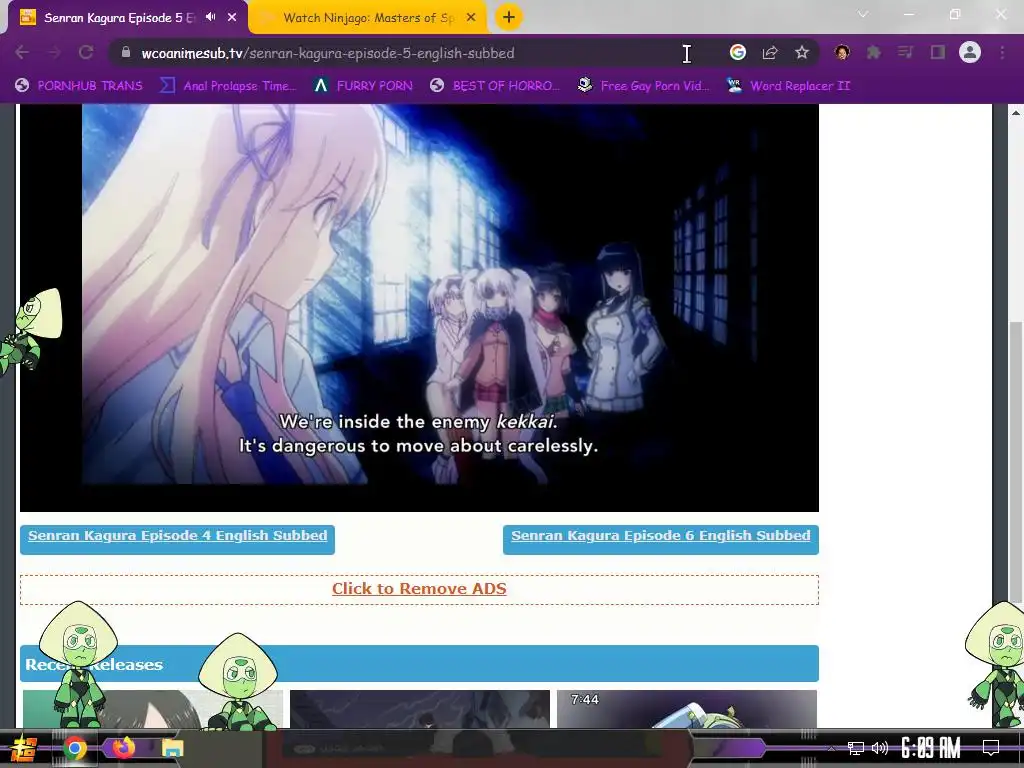Close the Senran Kagura Episode 5 tab
The height and width of the screenshot is (768, 1024).
point(232,17)
